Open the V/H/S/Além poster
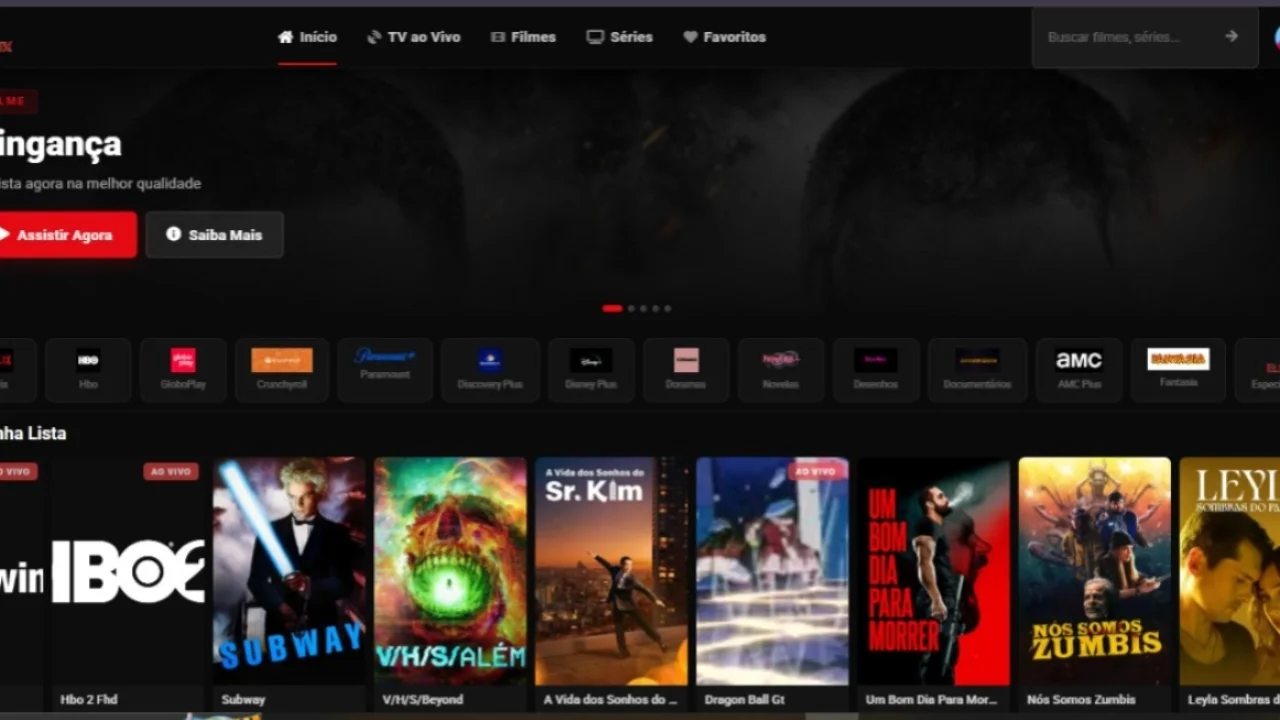Image resolution: width=1280 pixels, height=720 pixels. point(451,571)
